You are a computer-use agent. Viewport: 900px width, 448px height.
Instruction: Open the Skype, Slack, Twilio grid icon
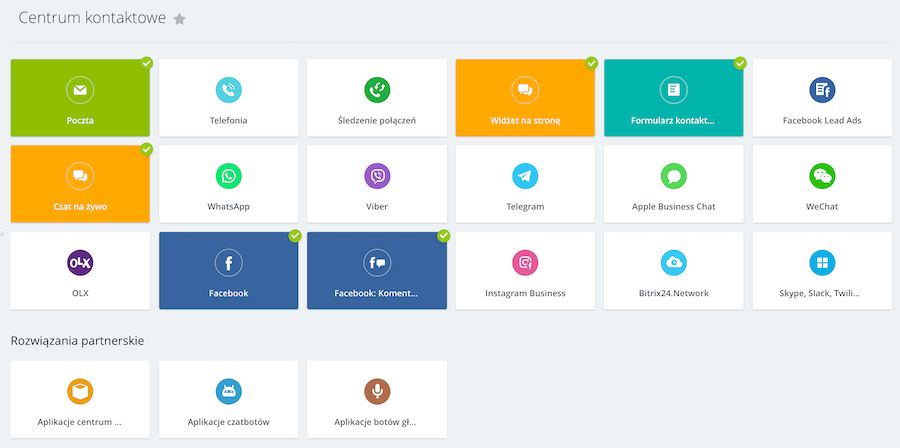(822, 263)
